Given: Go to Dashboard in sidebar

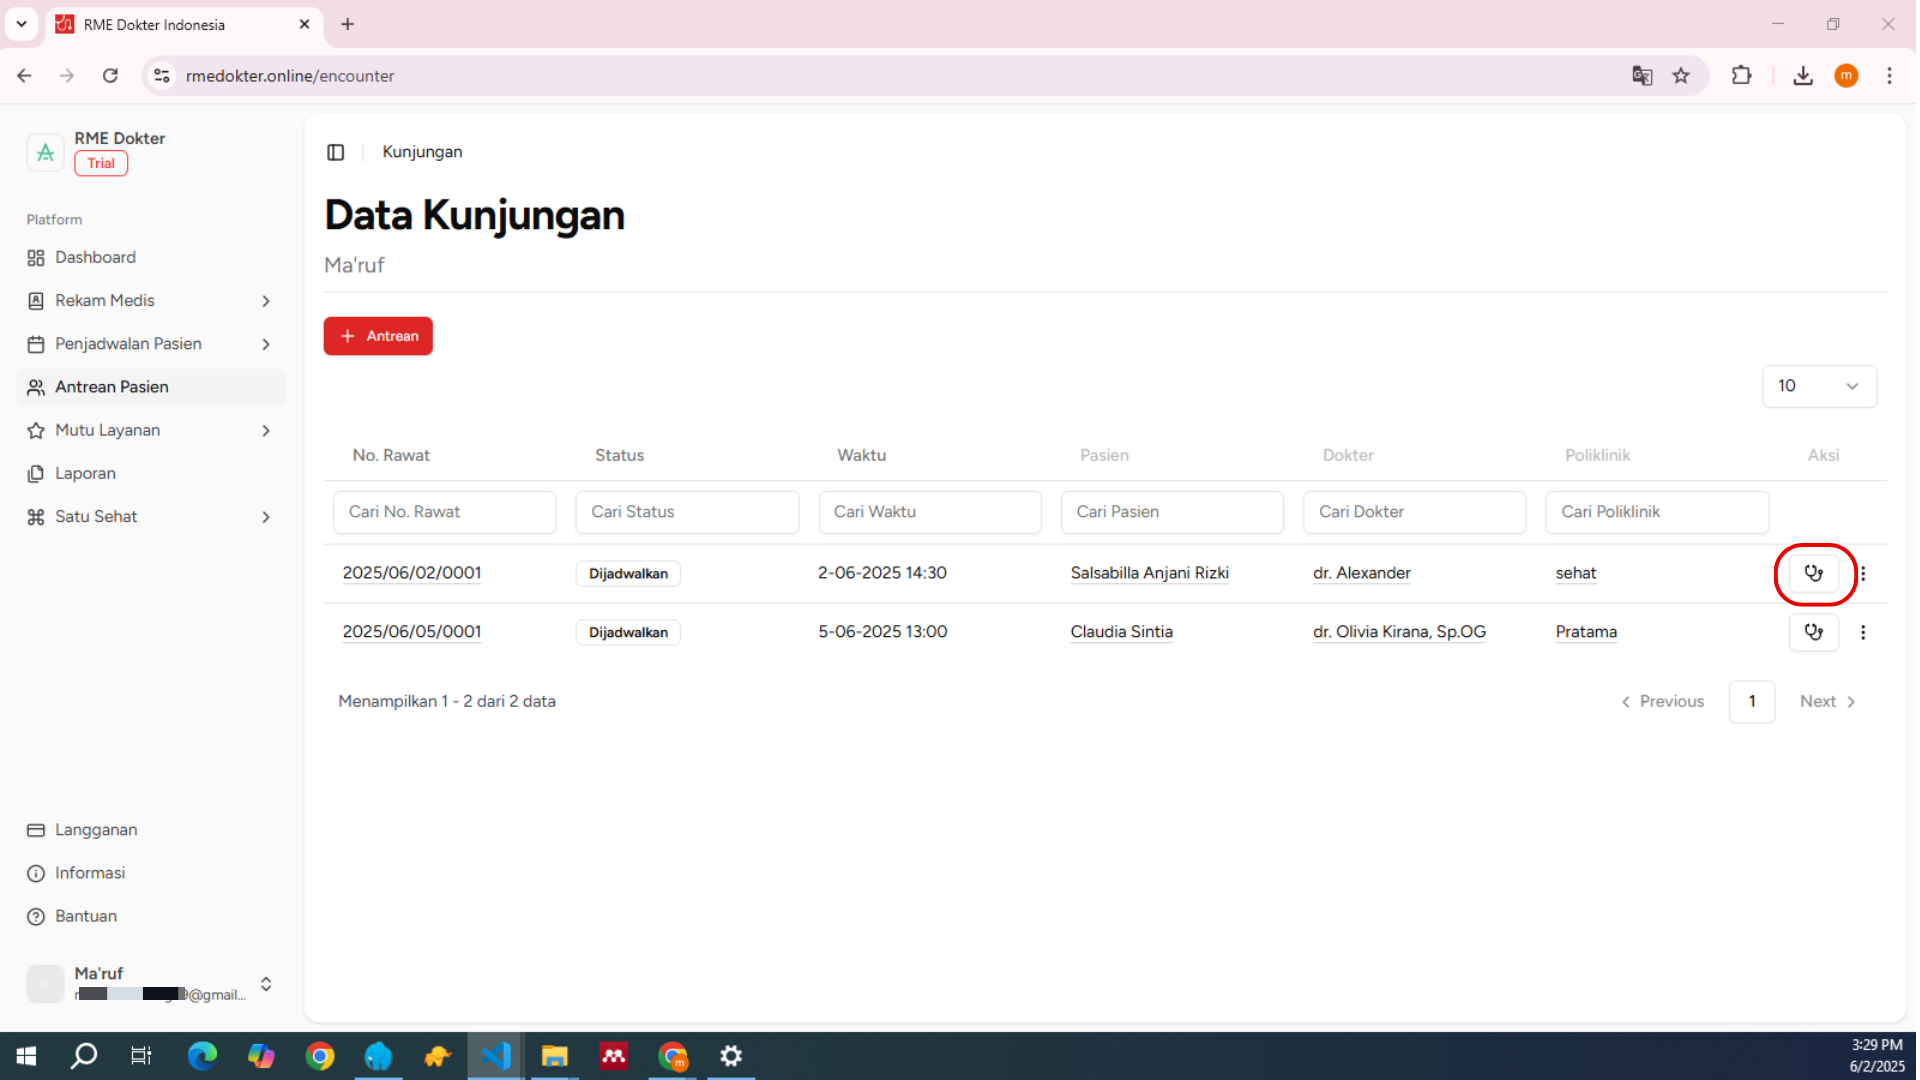Looking at the screenshot, I should point(95,257).
